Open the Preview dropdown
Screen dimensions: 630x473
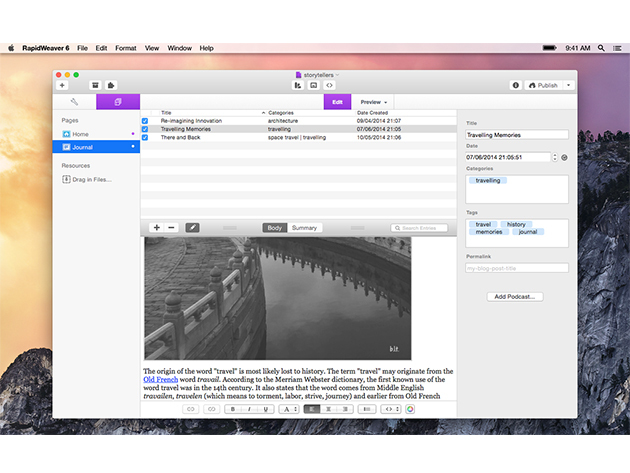374,102
